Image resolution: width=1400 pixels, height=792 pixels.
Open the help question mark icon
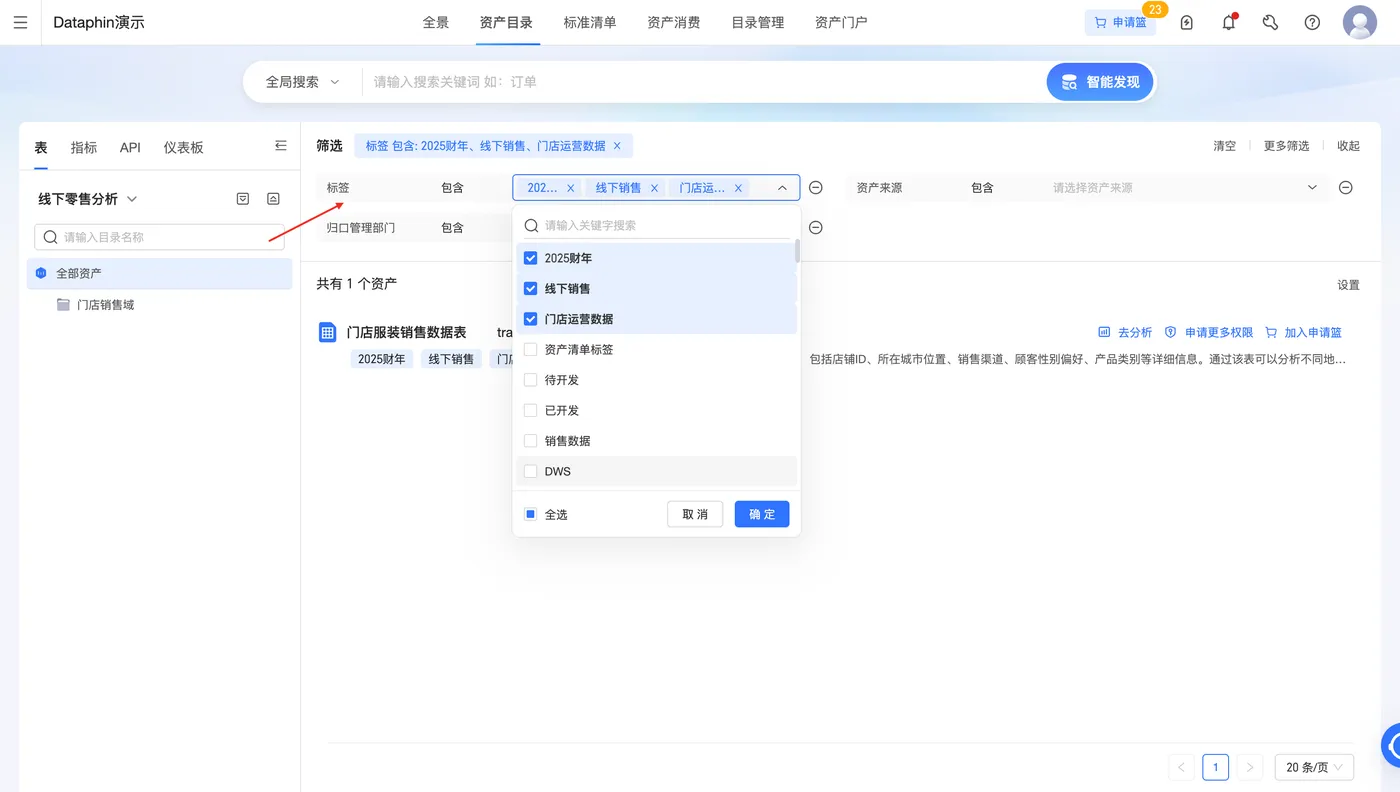coord(1312,22)
